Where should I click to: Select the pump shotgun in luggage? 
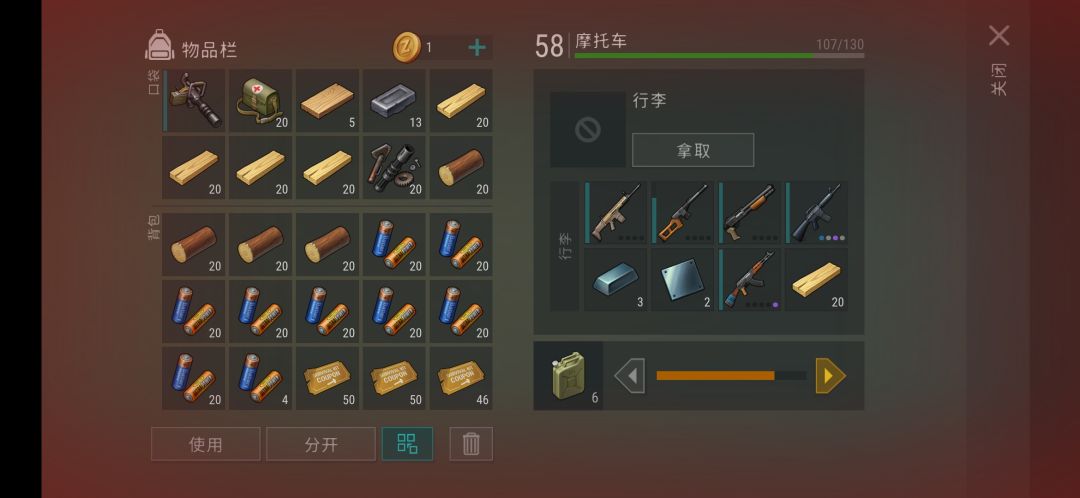[749, 212]
